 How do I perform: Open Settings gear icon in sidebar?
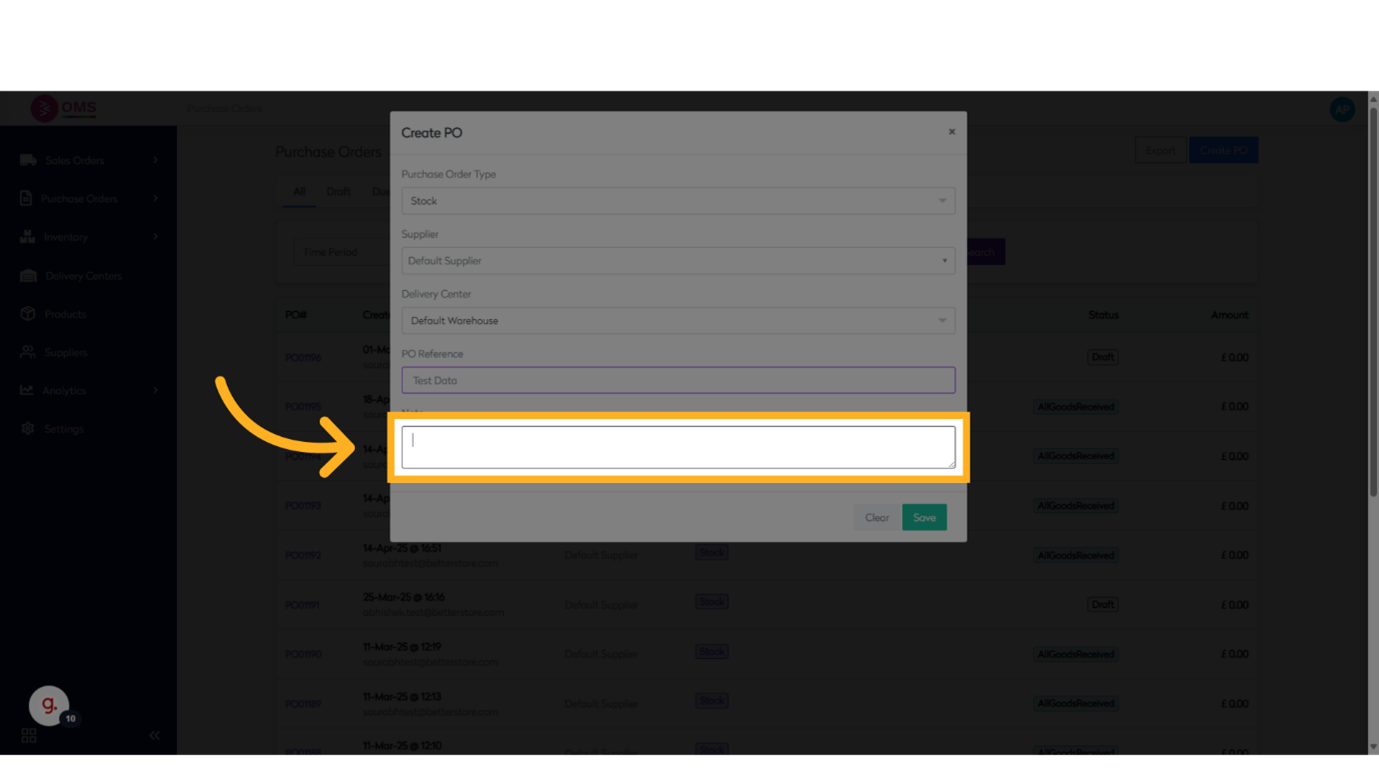[x=28, y=429]
